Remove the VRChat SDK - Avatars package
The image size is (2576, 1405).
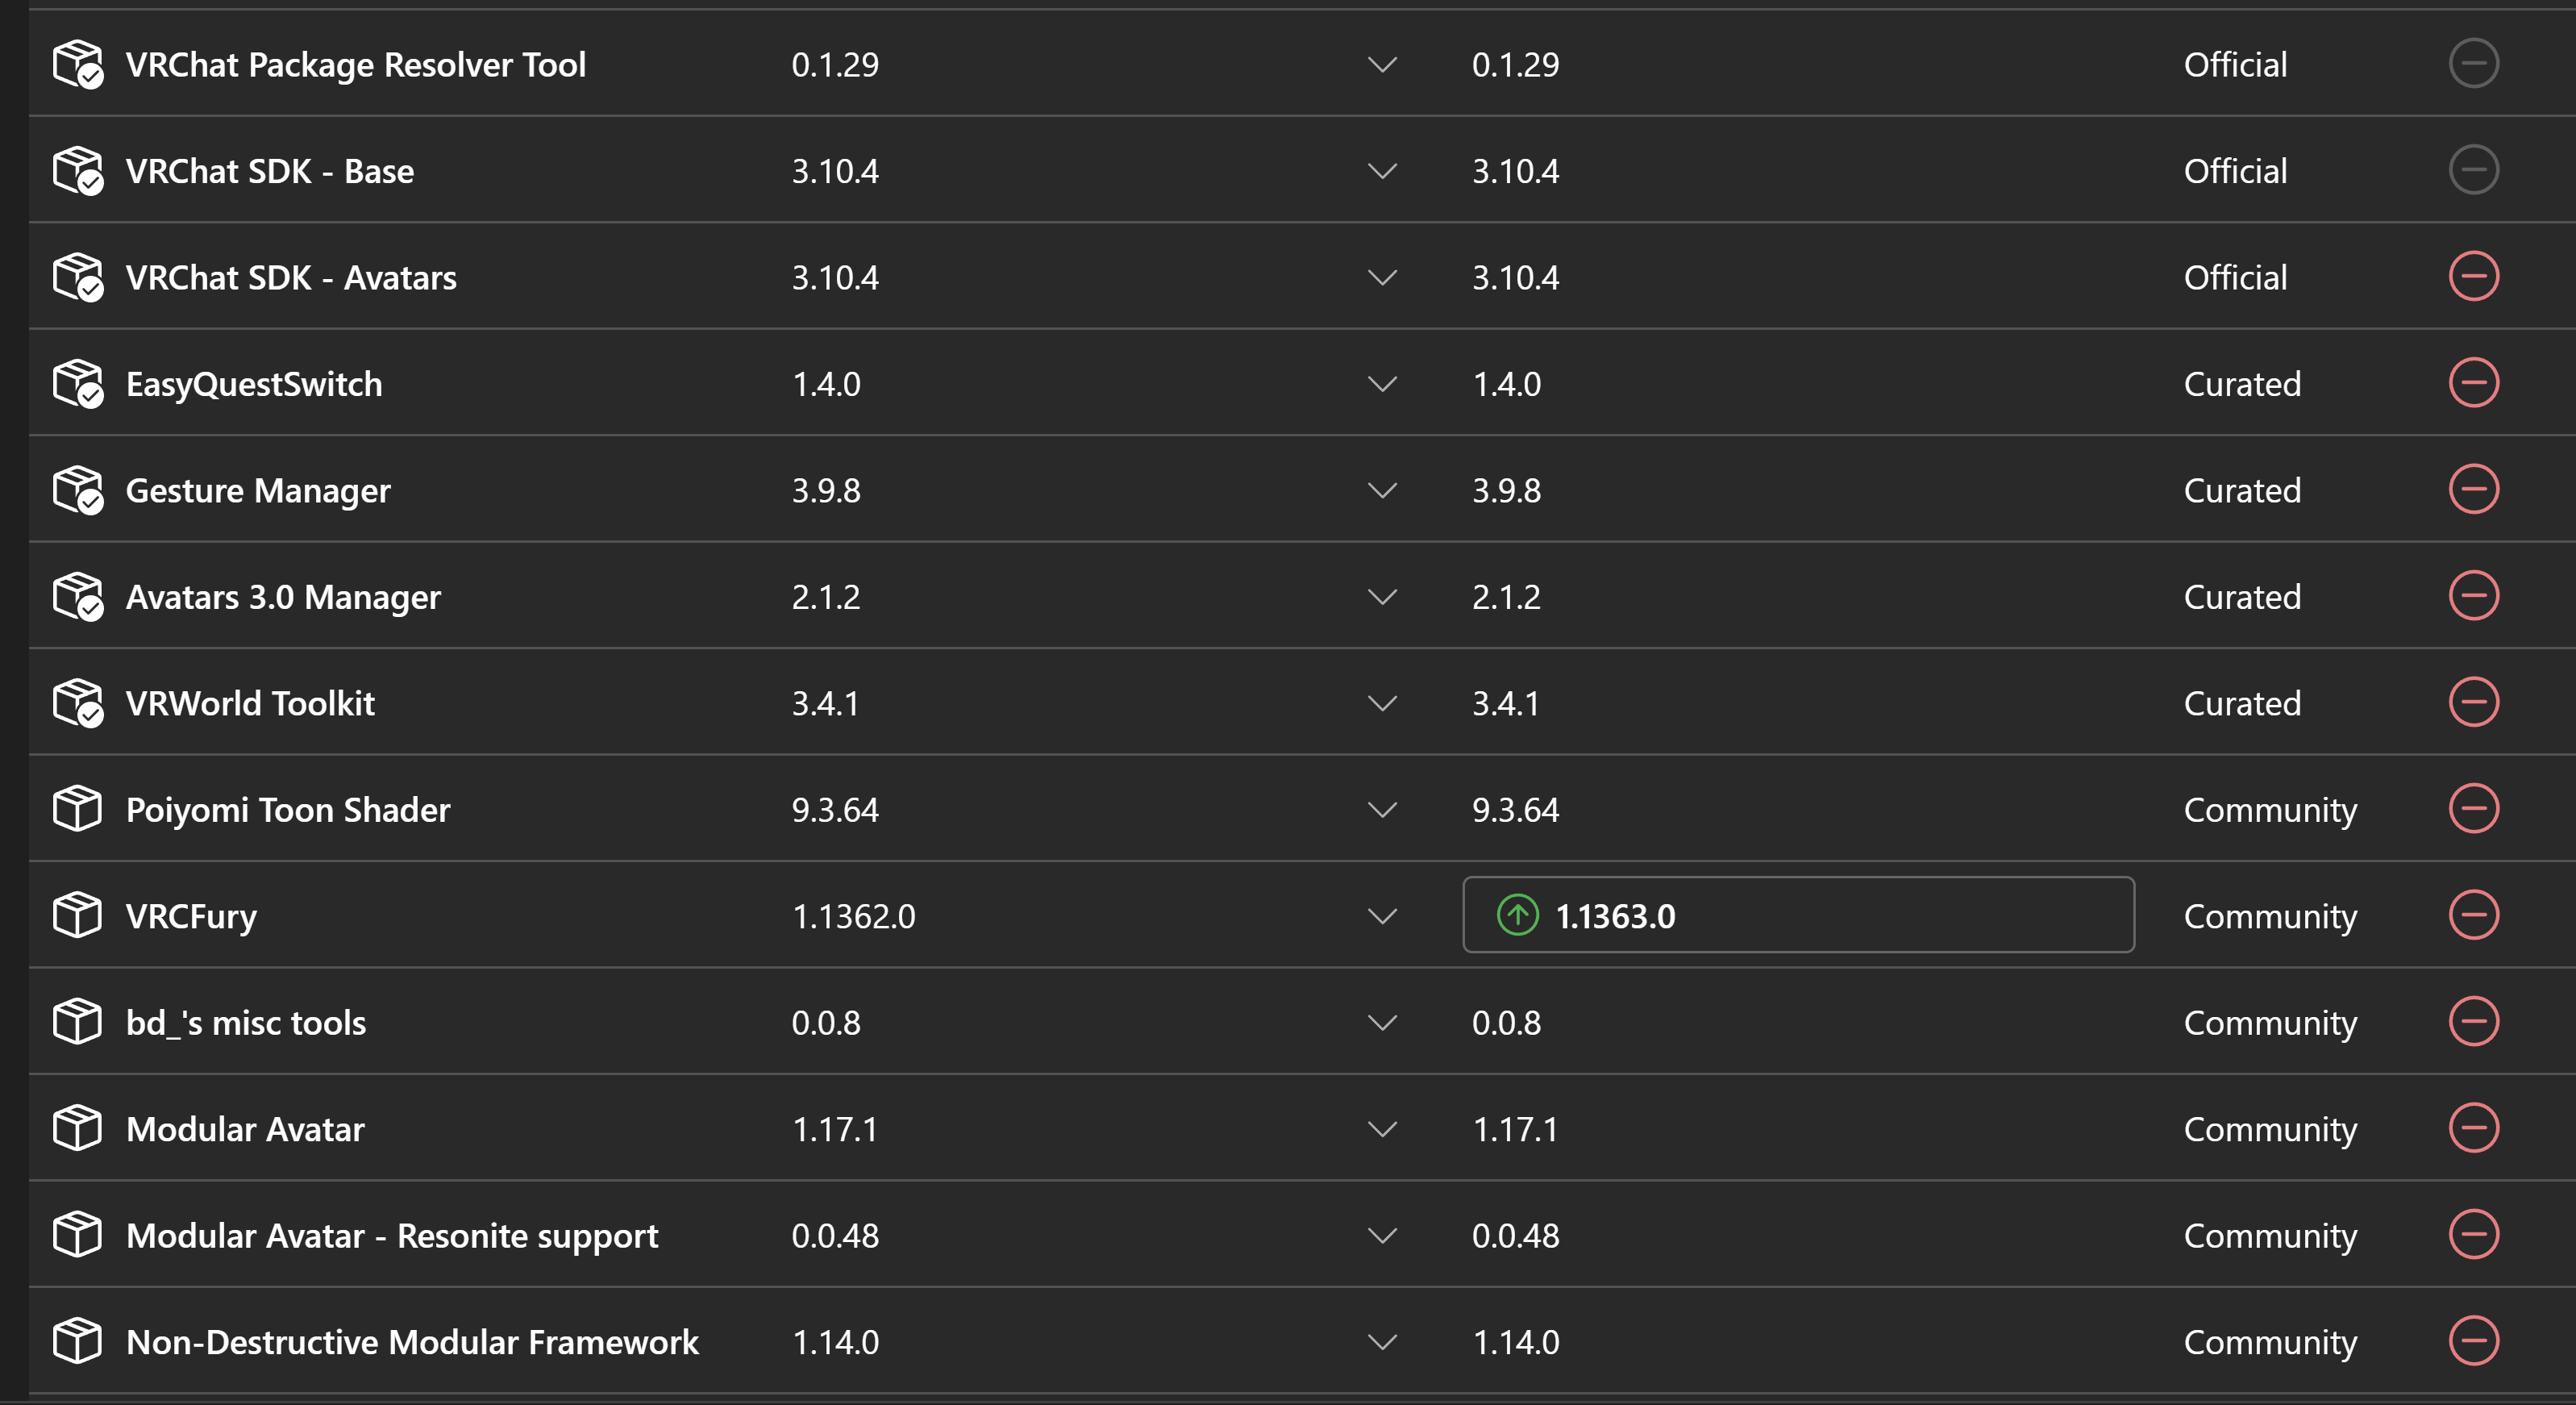coord(2473,276)
